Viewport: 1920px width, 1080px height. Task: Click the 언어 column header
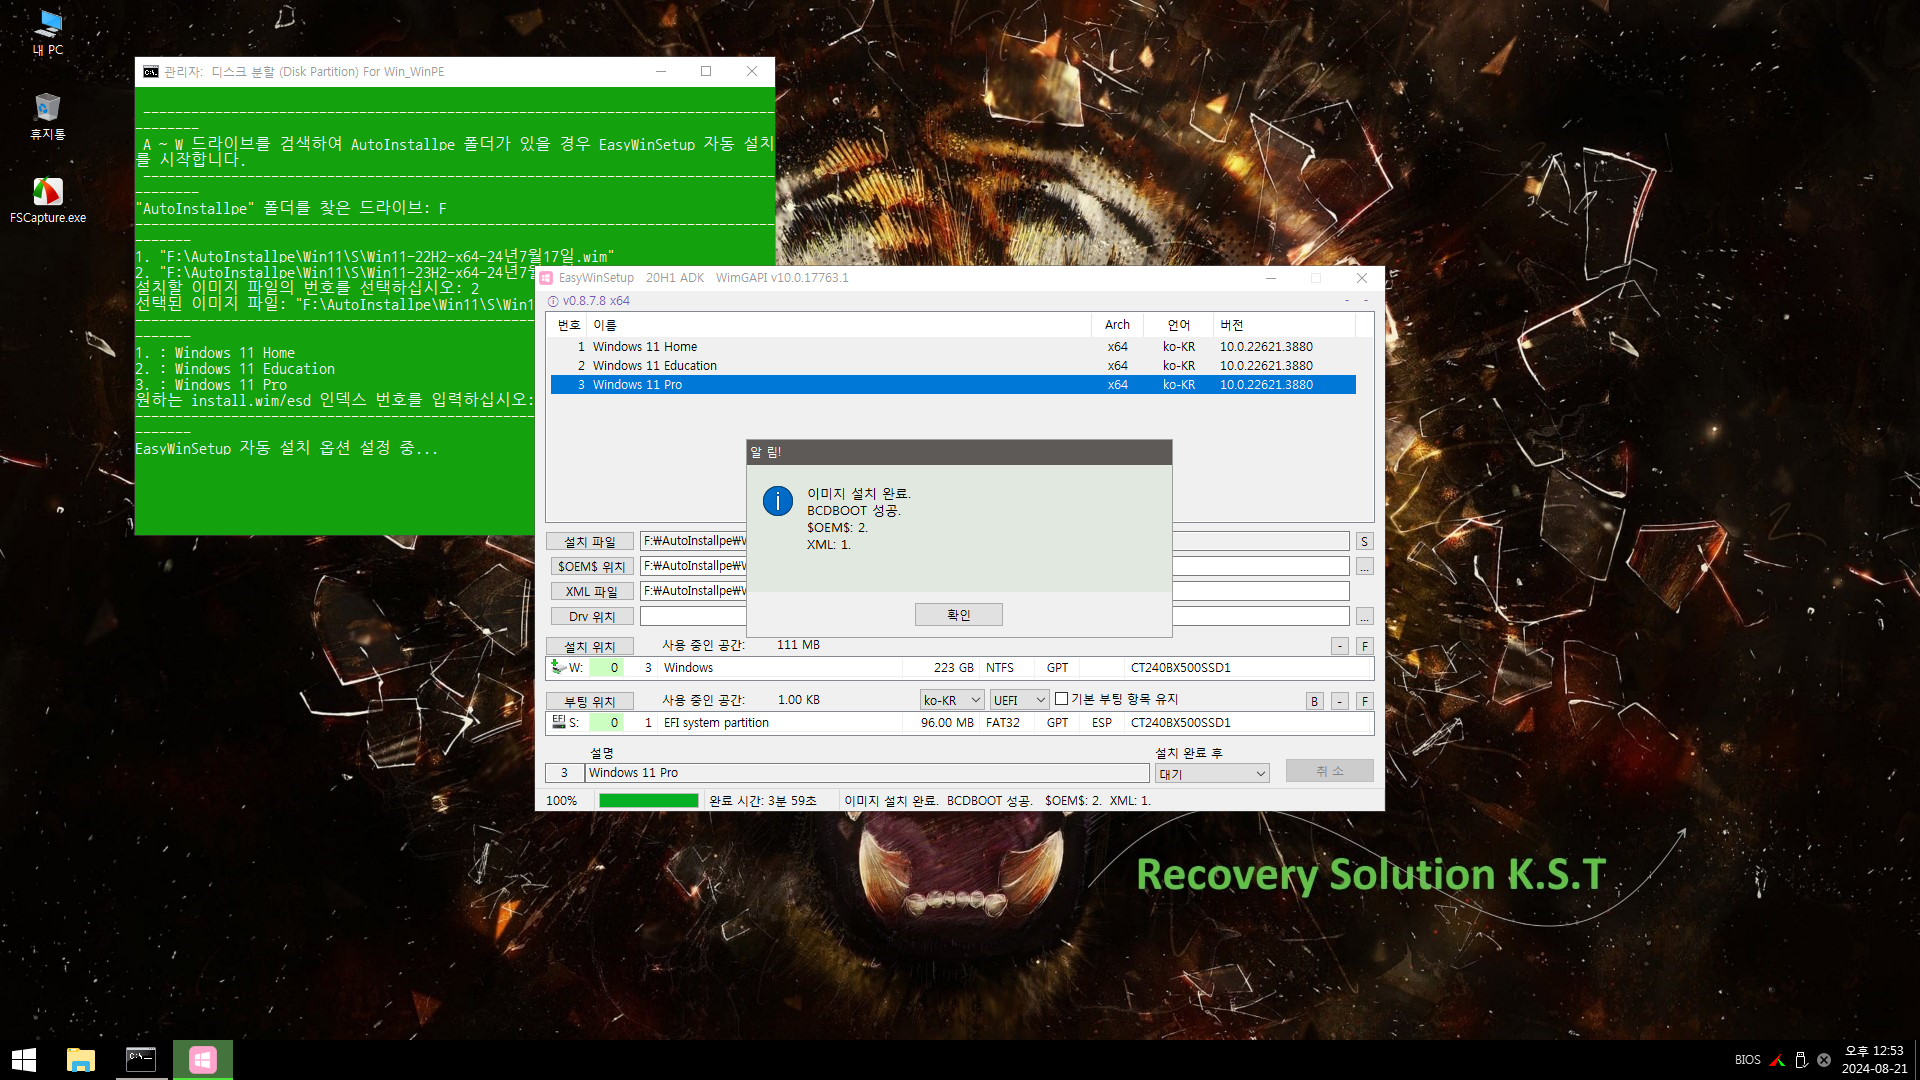pyautogui.click(x=1179, y=325)
